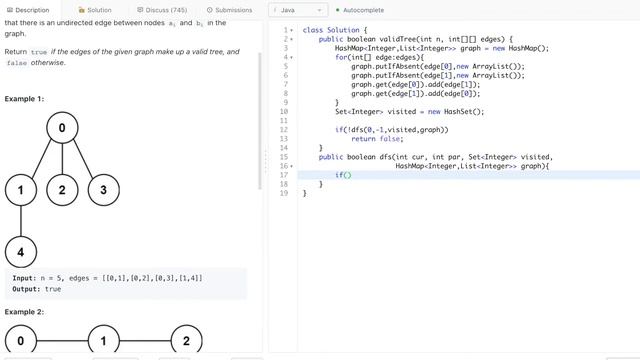Click 'return false;' on line 13
Screen dimensions: 640x360
[377, 139]
